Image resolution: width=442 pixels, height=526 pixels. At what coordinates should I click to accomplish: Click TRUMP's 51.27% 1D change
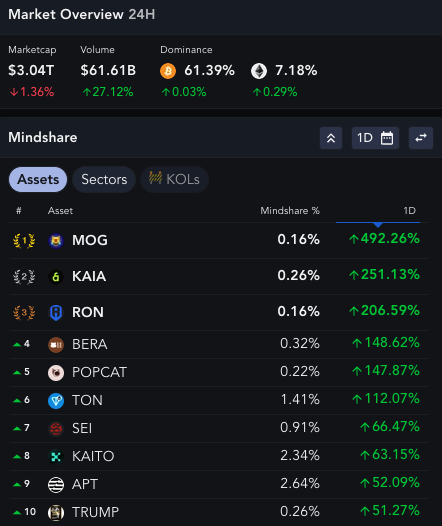[x=390, y=511]
